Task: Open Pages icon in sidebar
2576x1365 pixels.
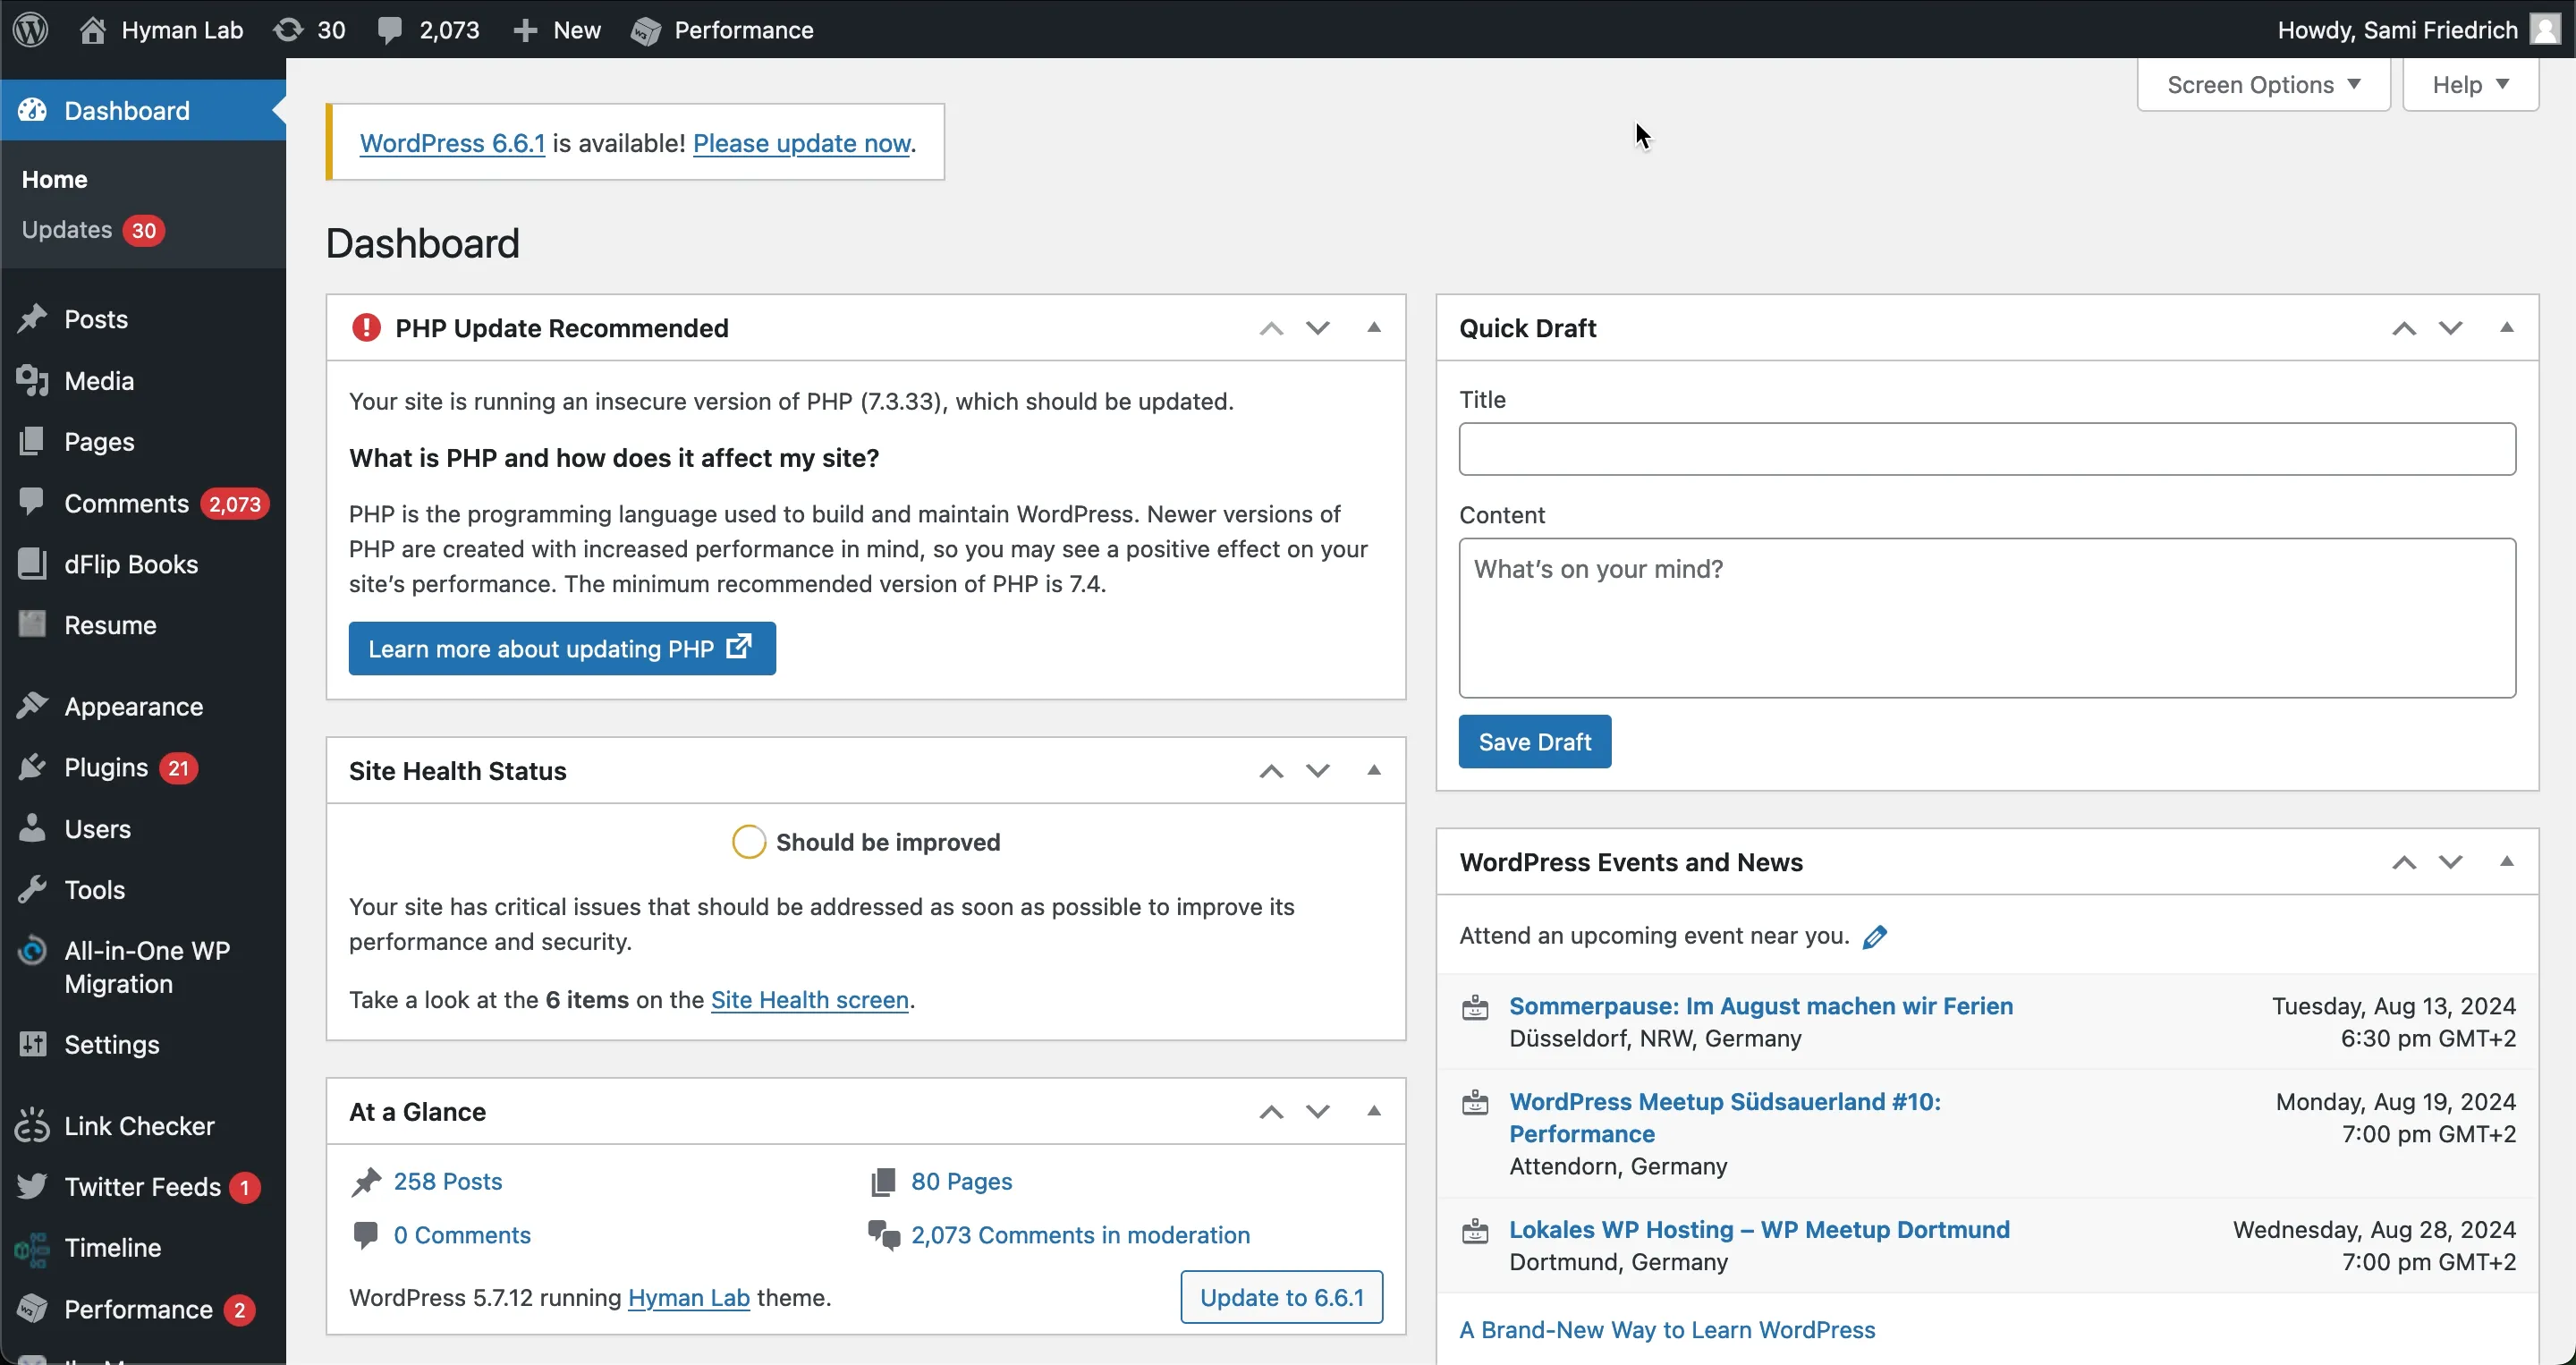Action: pos(32,441)
